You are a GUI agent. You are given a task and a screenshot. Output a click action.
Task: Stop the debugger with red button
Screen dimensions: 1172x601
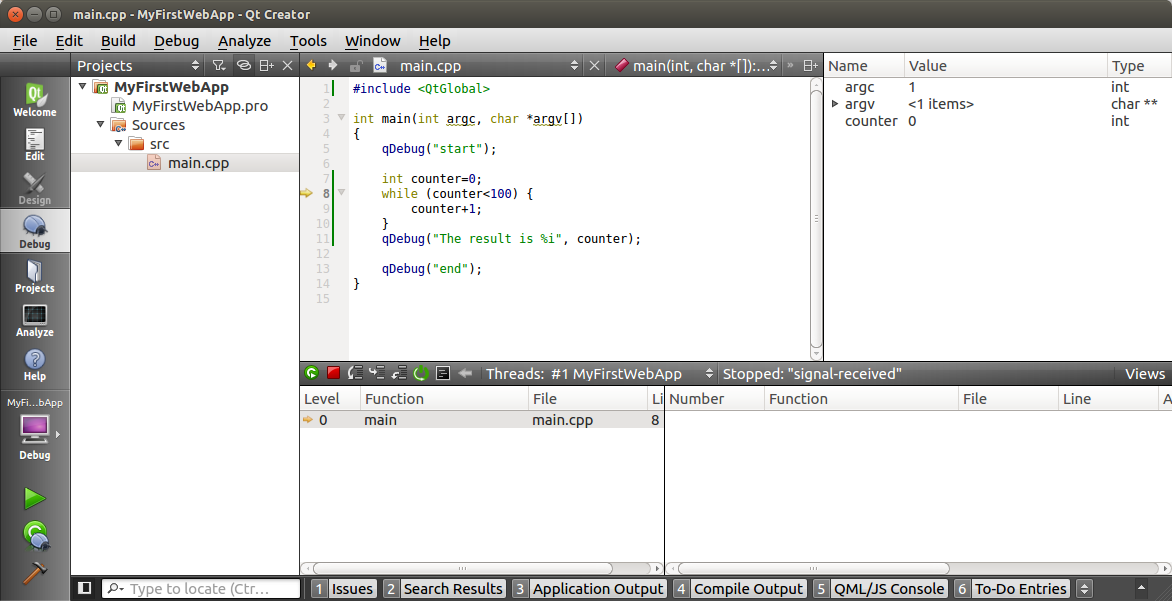coord(333,372)
